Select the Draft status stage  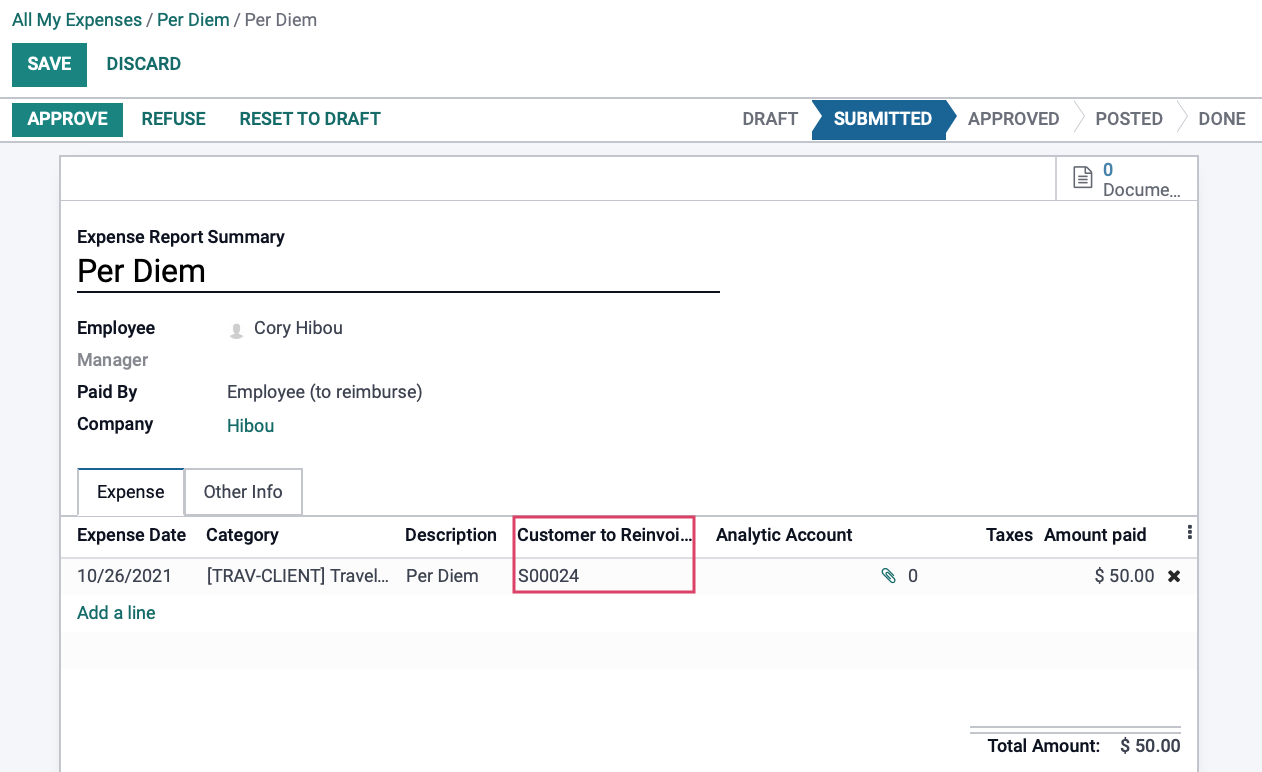770,119
